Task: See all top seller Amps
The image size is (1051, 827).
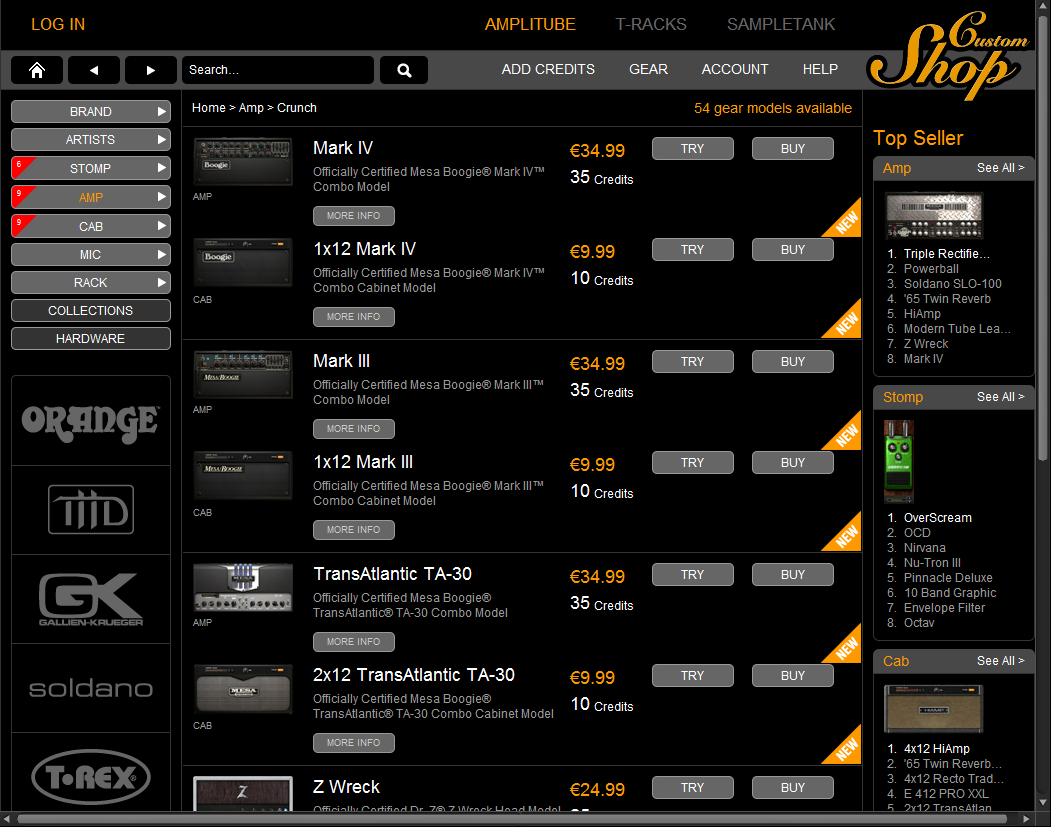Action: [1000, 168]
